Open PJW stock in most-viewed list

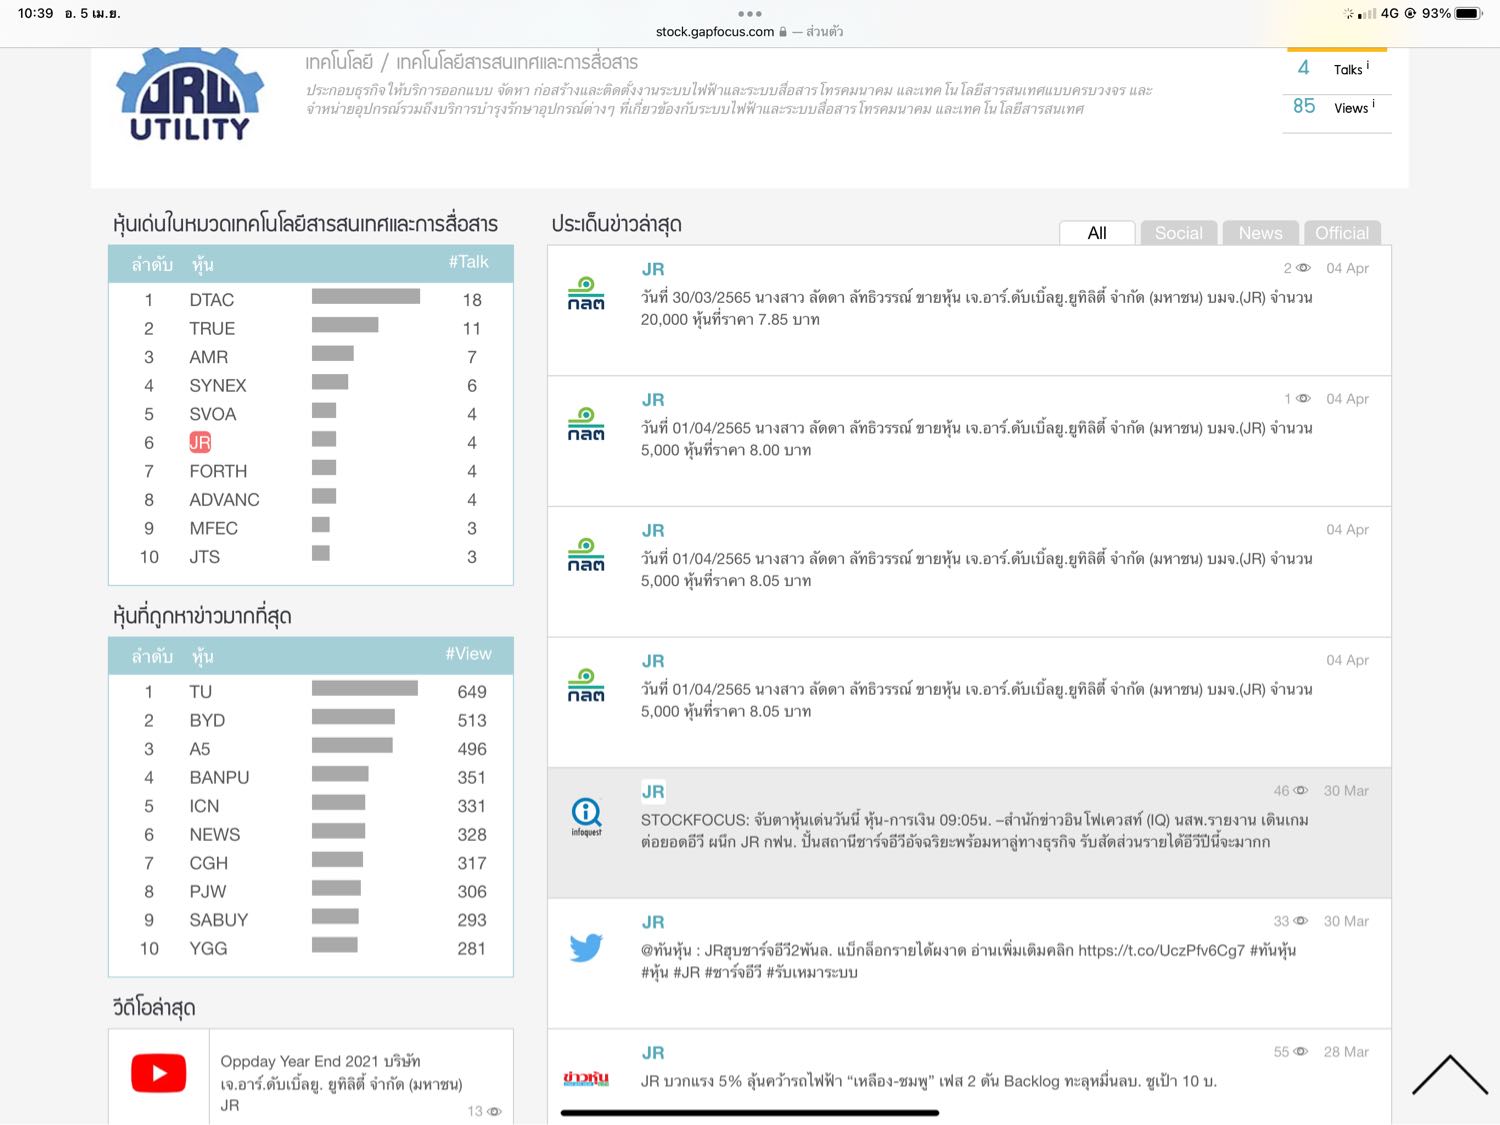tap(208, 892)
